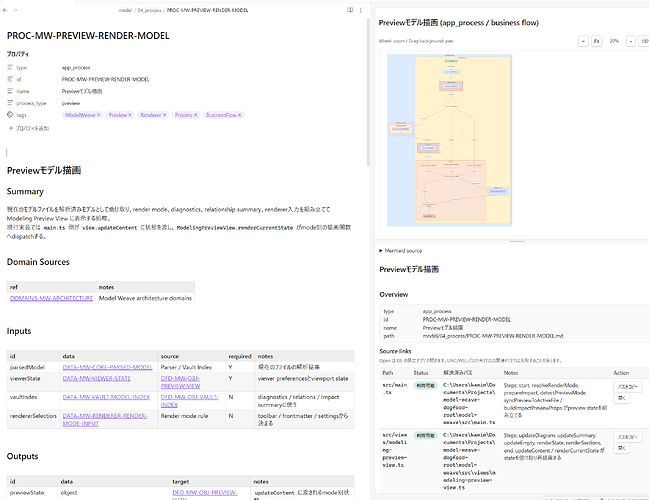Click the left editor pane scrollbar
The image size is (649, 500).
[368, 92]
